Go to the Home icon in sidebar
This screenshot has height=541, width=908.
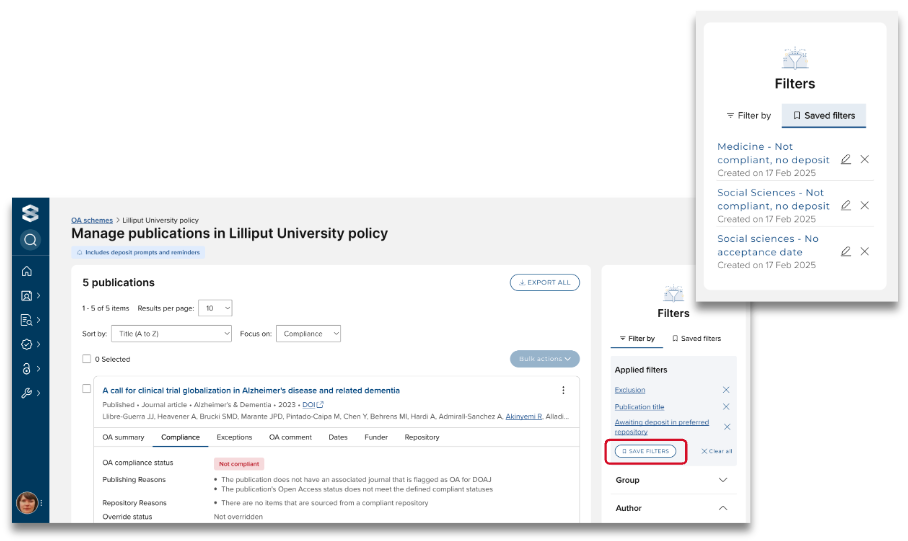pyautogui.click(x=27, y=270)
